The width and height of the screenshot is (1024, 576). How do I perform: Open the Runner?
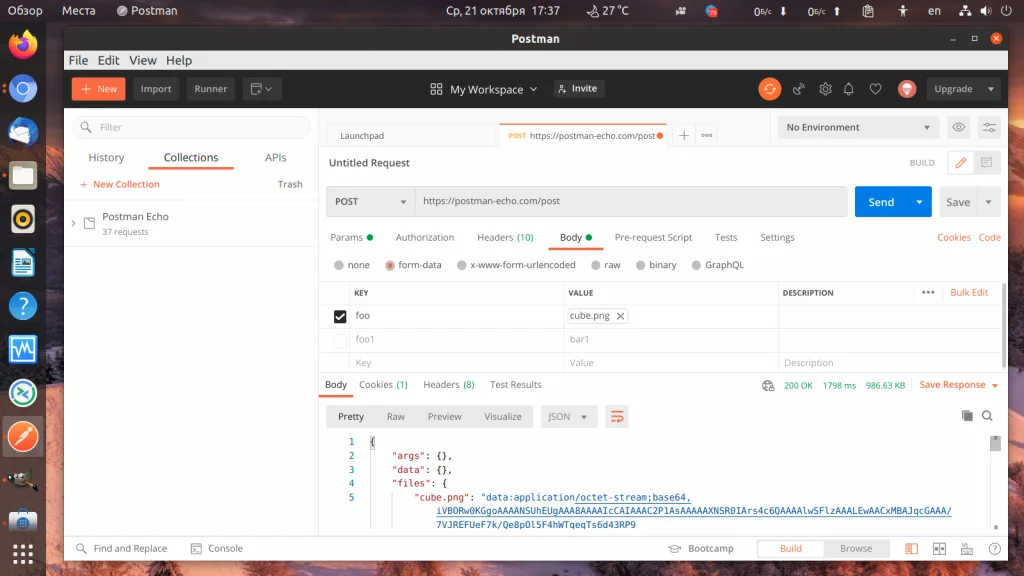click(210, 89)
